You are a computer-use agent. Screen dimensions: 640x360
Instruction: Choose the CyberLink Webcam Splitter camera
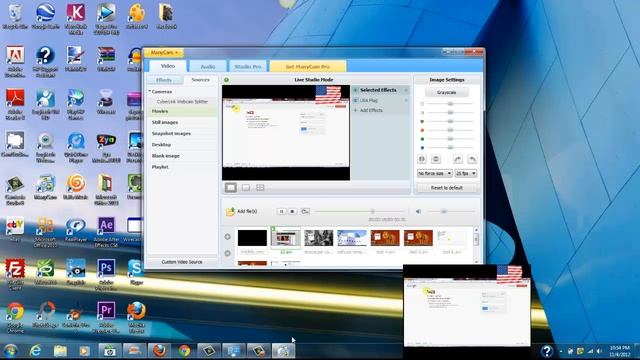(x=182, y=101)
